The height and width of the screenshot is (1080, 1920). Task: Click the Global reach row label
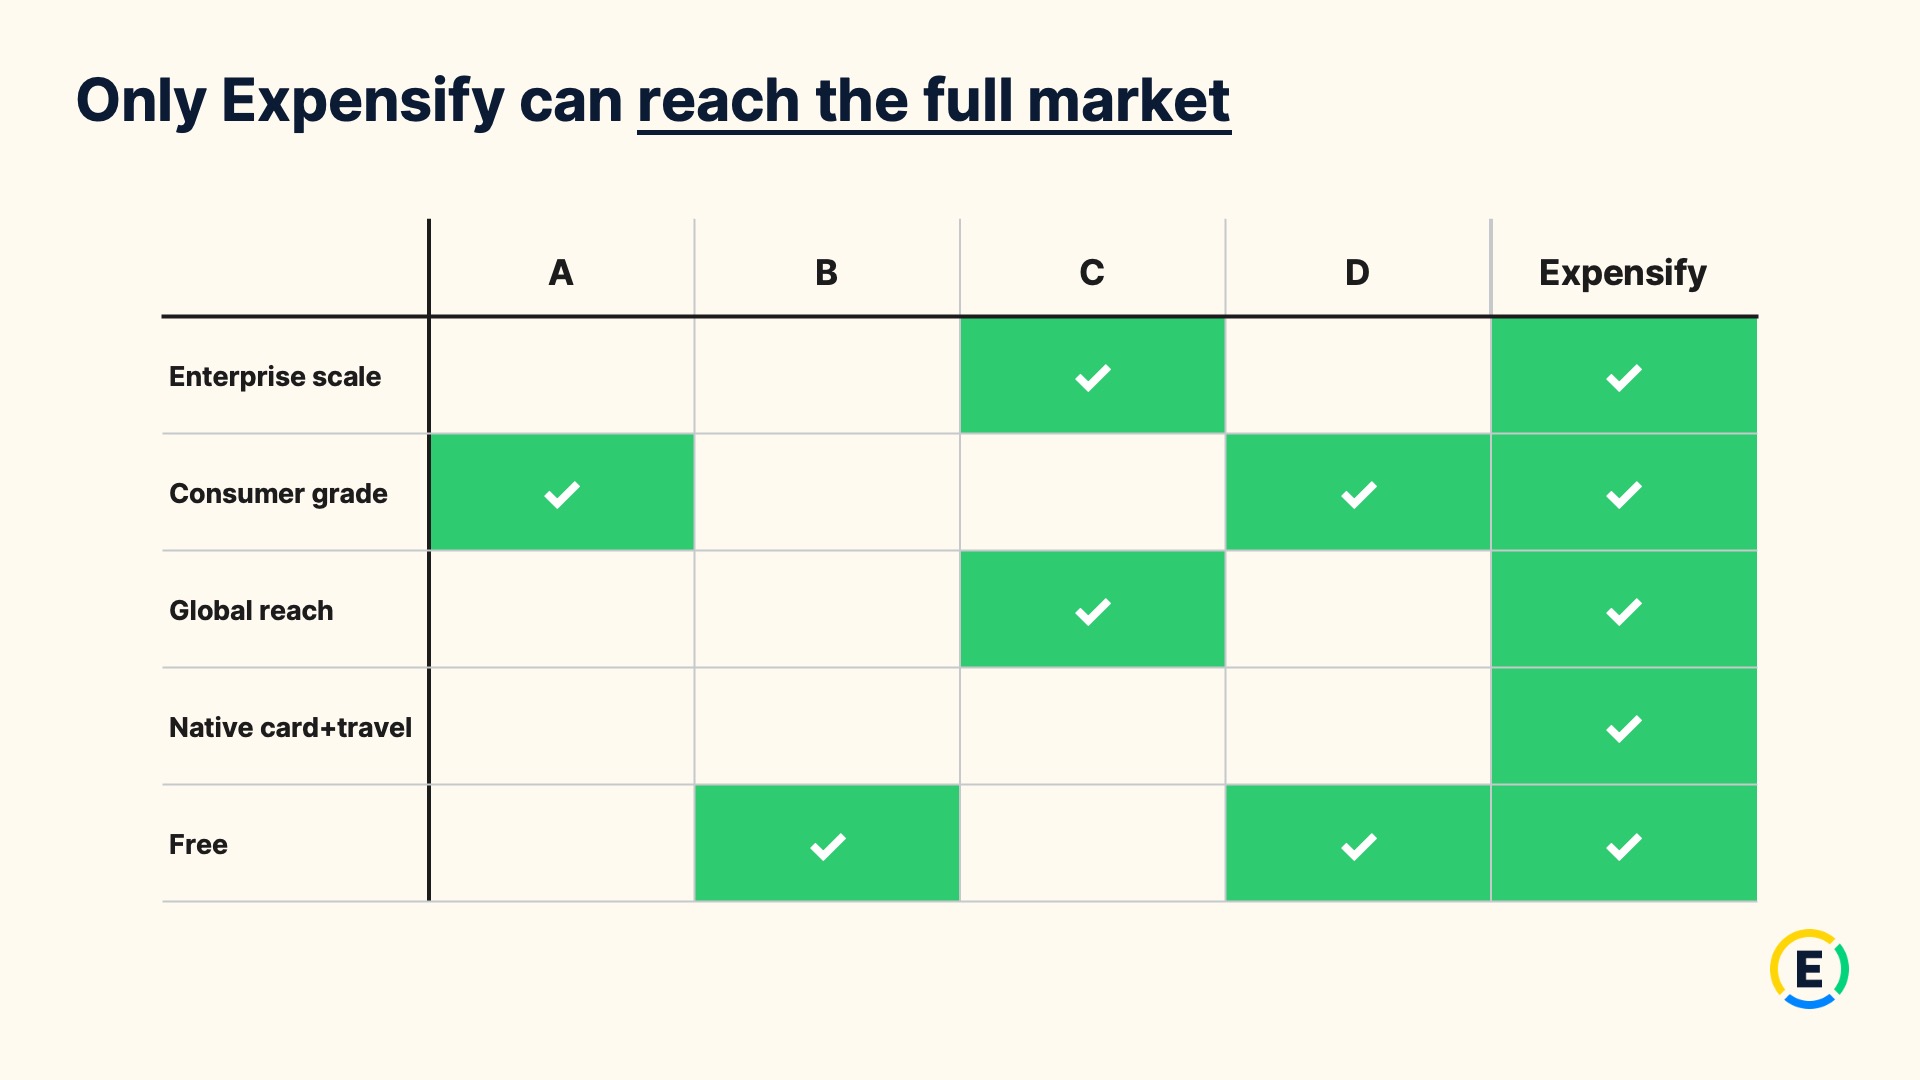(251, 611)
